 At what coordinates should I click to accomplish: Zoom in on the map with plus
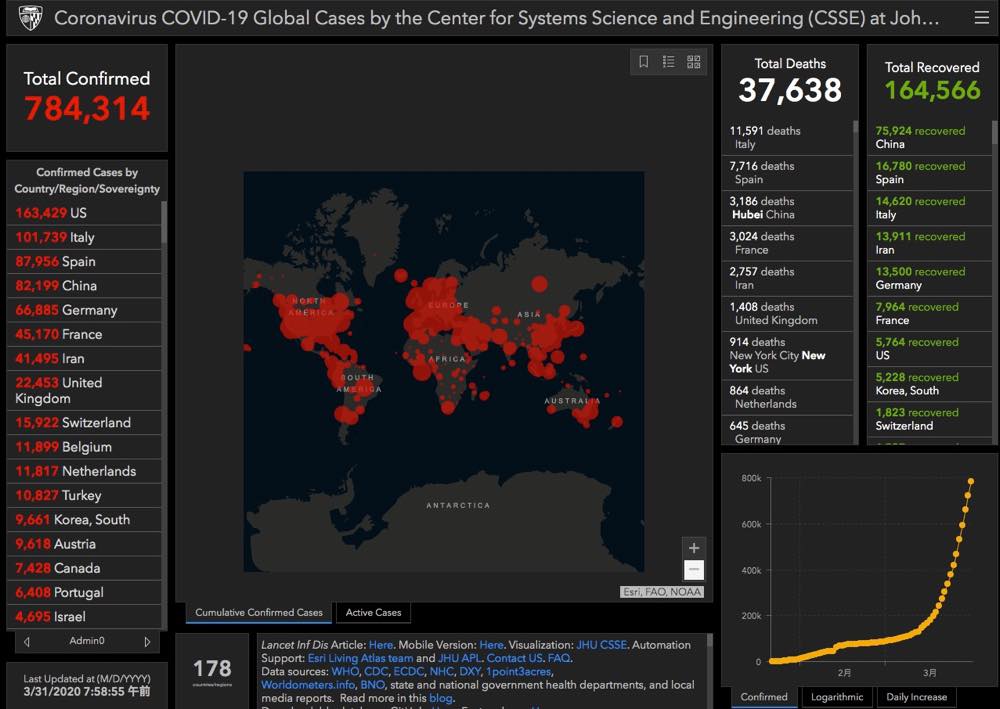694,548
